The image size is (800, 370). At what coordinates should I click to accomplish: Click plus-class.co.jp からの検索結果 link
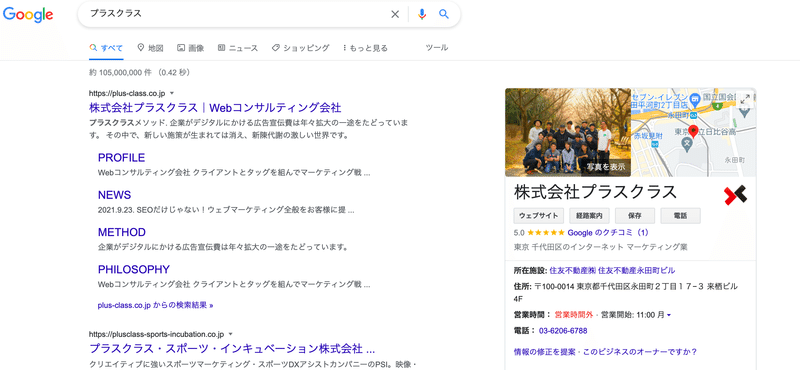click(x=156, y=306)
